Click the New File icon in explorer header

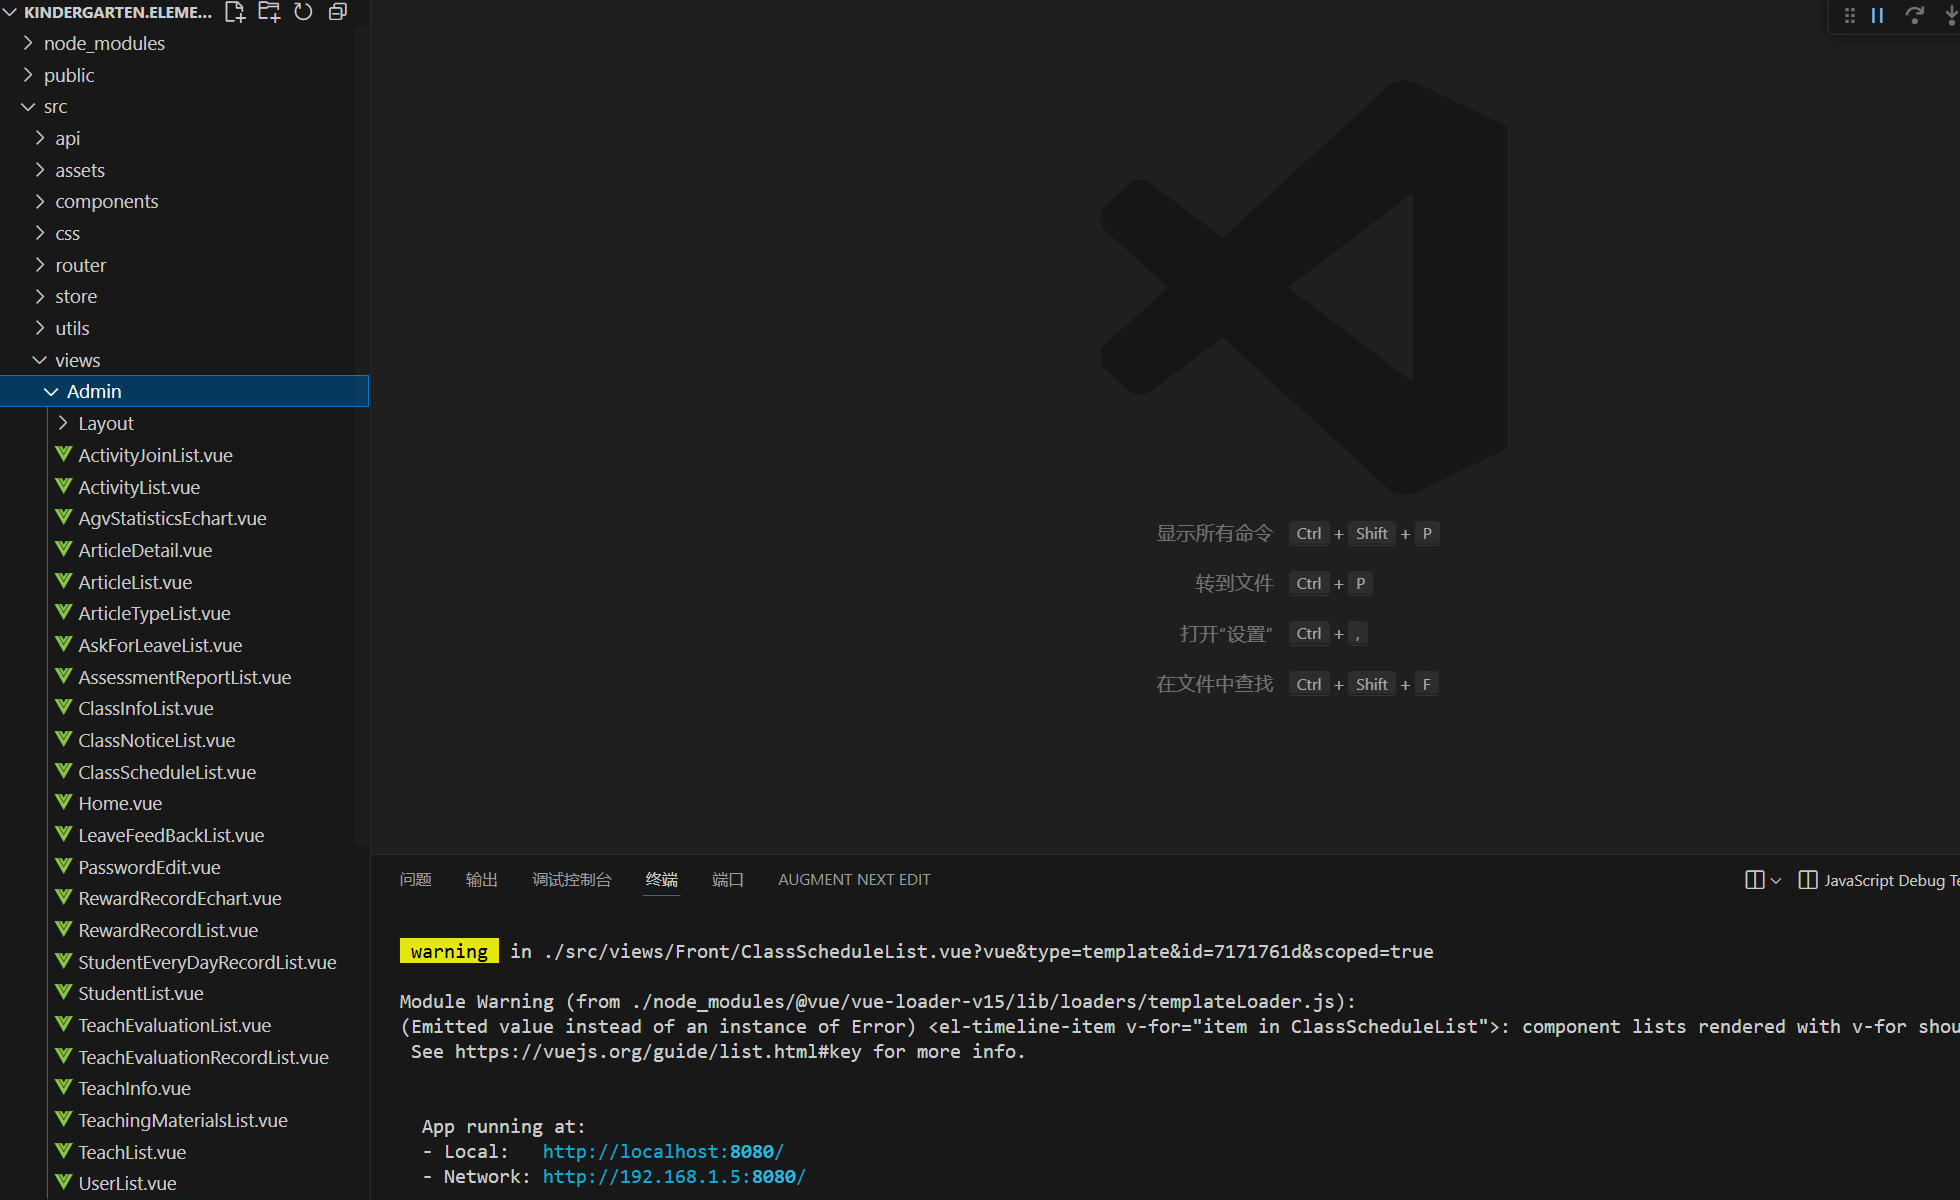click(x=235, y=12)
